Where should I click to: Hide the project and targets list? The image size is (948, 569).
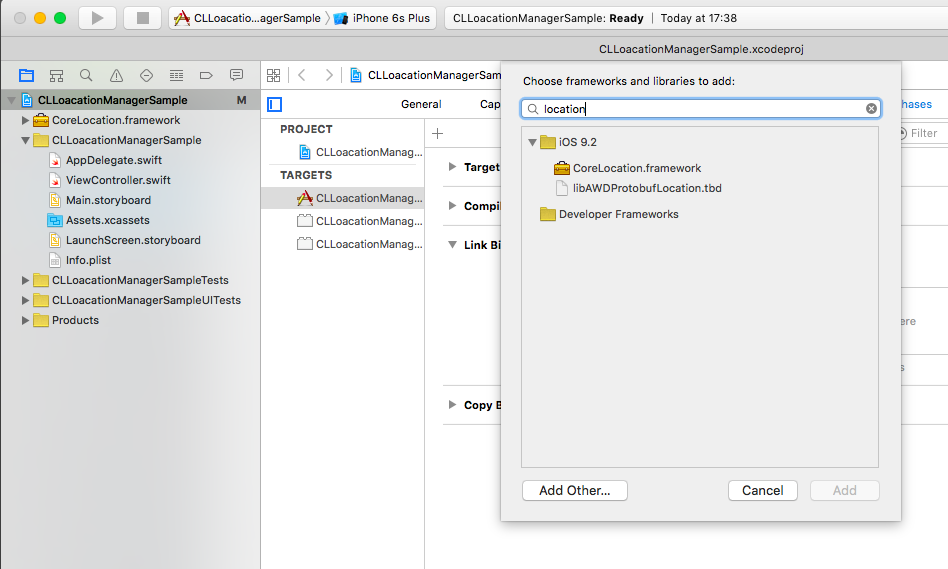tap(275, 104)
